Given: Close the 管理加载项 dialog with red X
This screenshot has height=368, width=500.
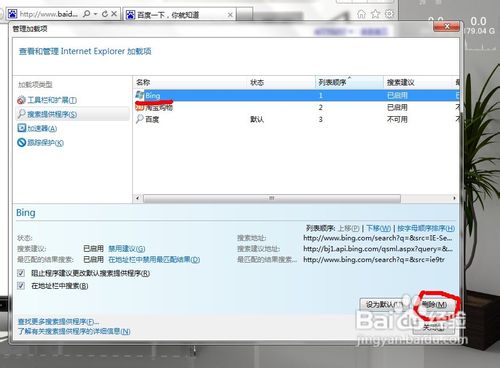Looking at the screenshot, I should pos(447,26).
